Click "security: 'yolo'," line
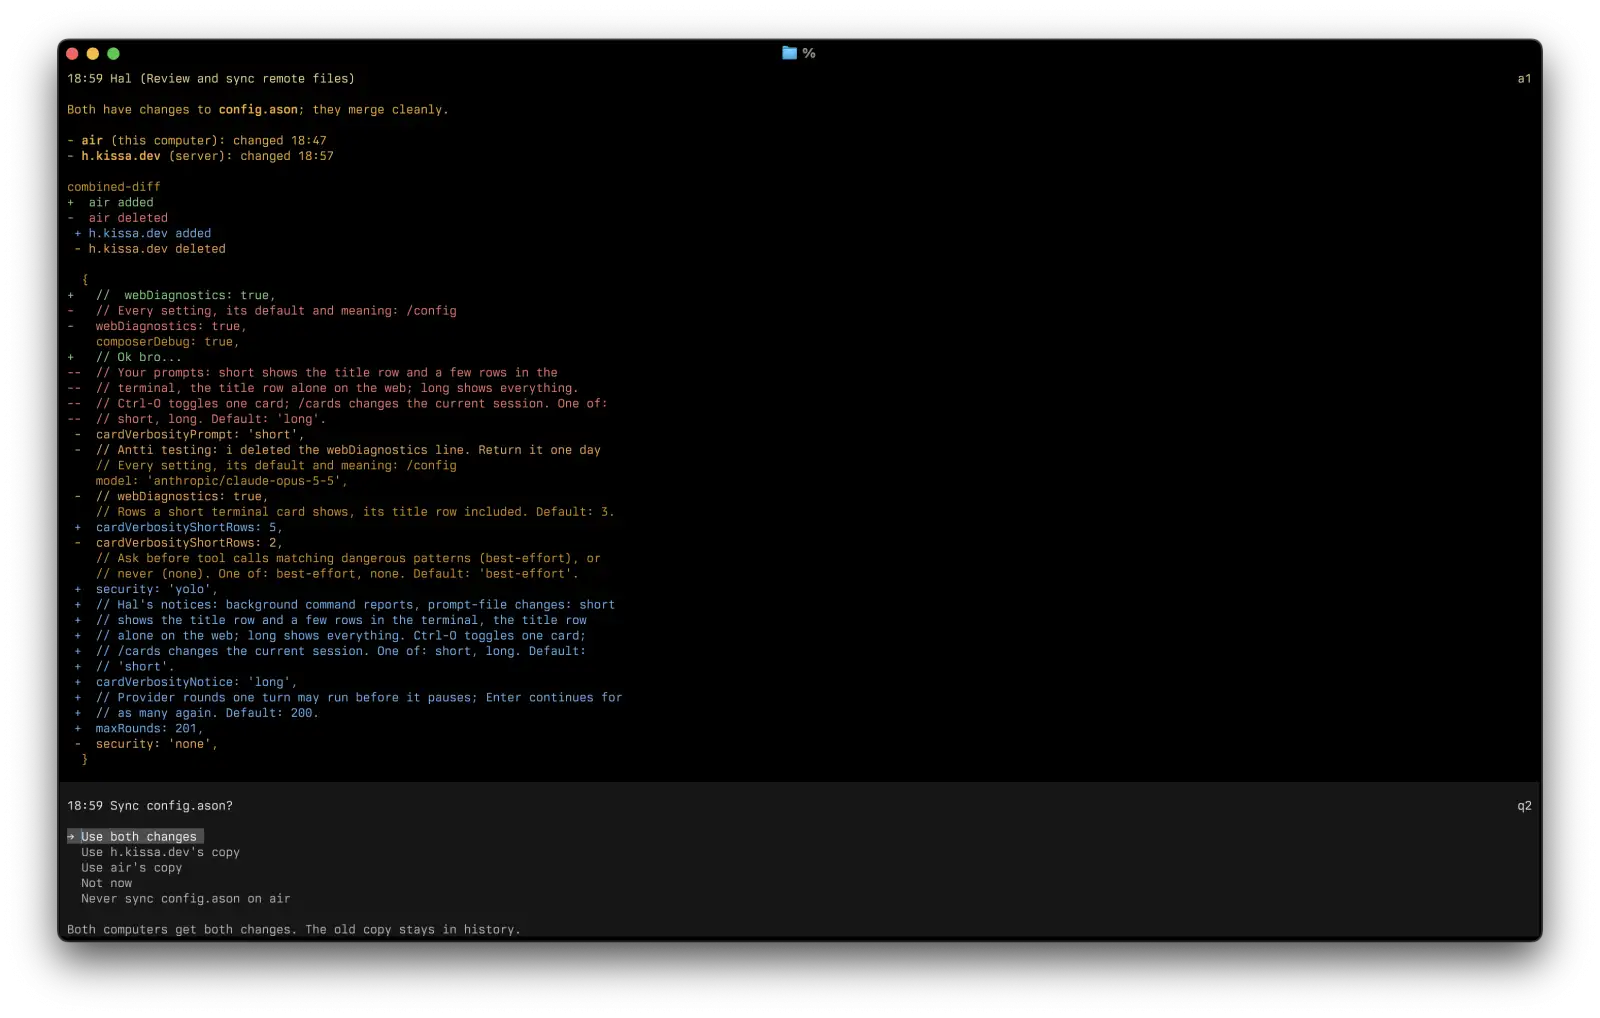This screenshot has width=1600, height=1018. pos(146,589)
